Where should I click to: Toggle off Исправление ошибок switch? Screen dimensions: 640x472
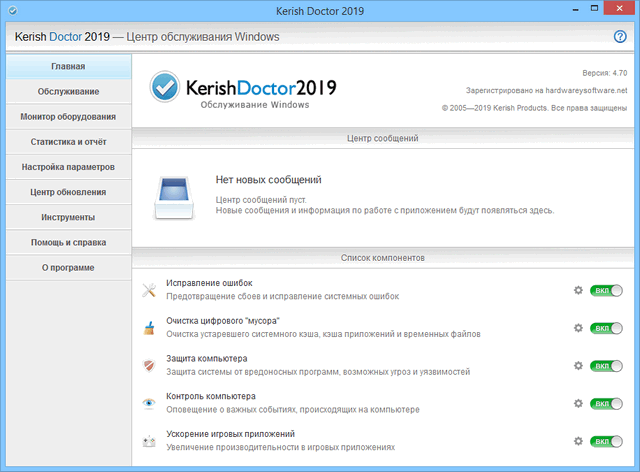pyautogui.click(x=606, y=290)
